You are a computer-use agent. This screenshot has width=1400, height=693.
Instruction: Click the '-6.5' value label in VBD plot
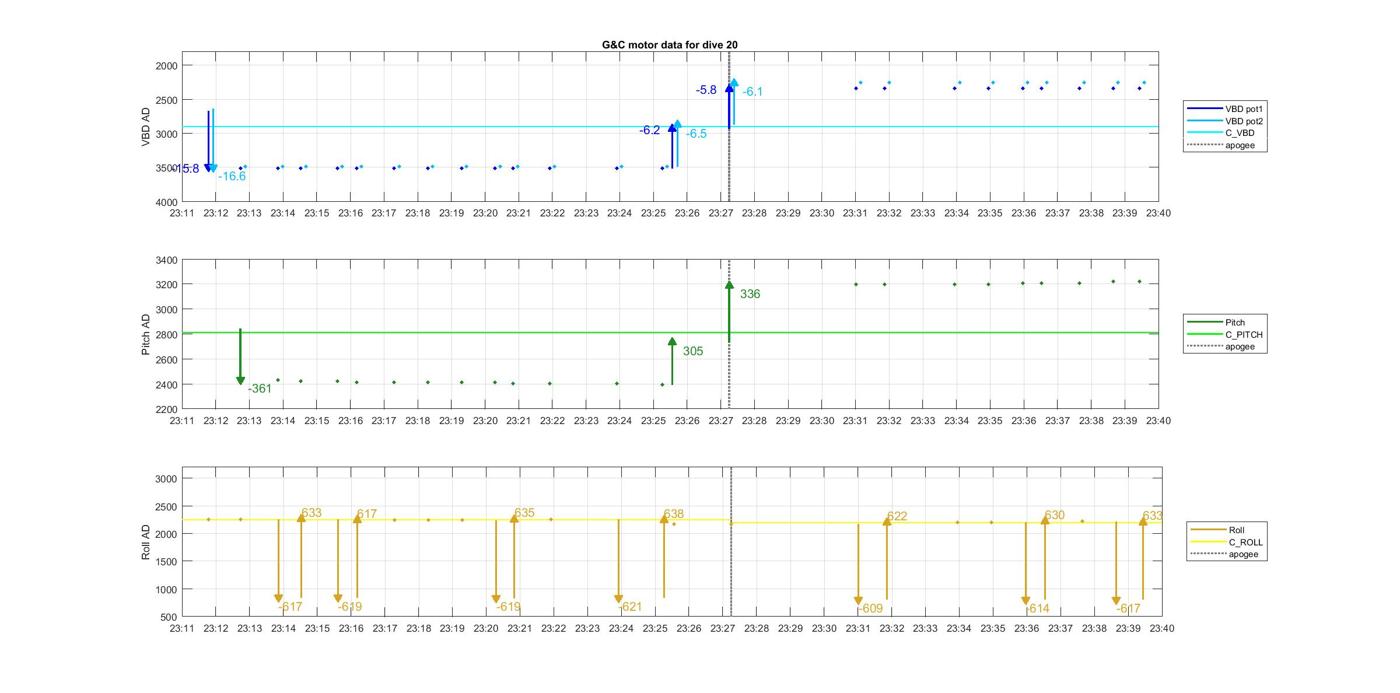(x=696, y=134)
